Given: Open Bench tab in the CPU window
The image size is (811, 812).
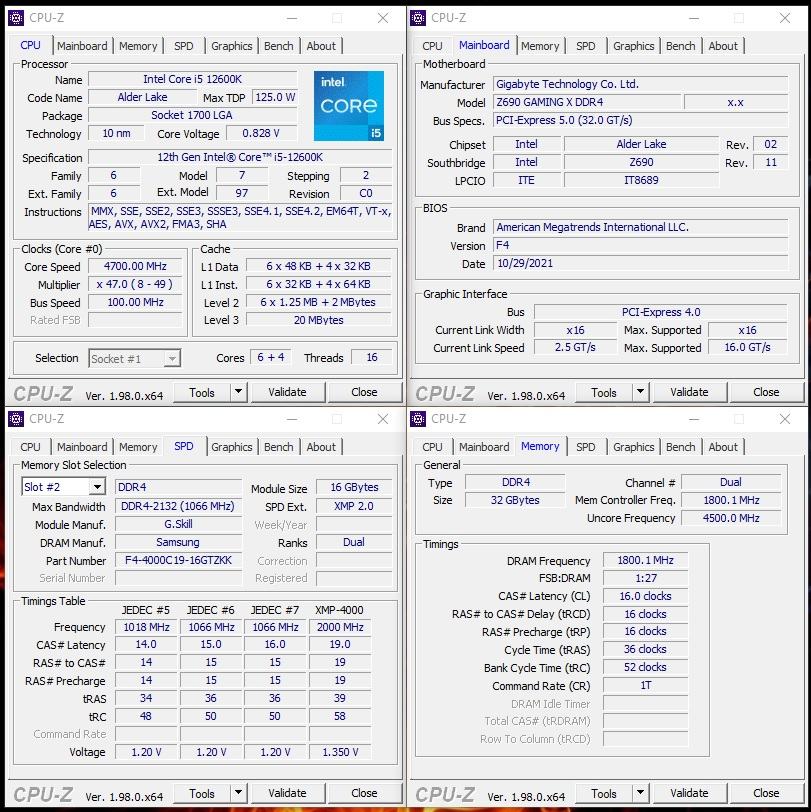Looking at the screenshot, I should (279, 46).
